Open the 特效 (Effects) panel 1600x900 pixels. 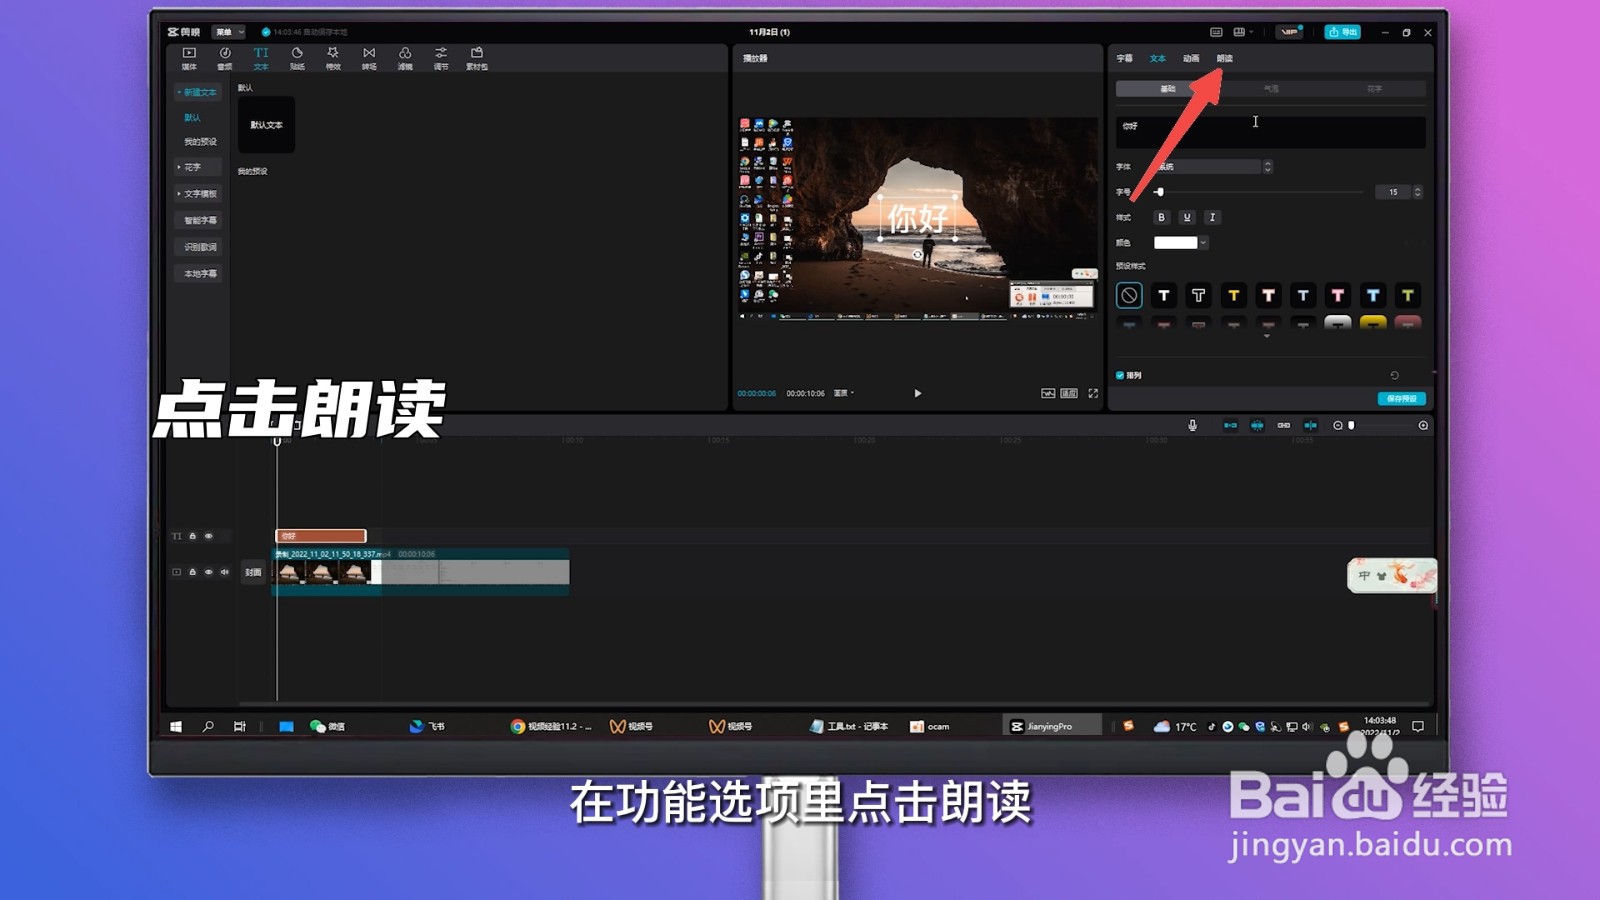[x=331, y=57]
